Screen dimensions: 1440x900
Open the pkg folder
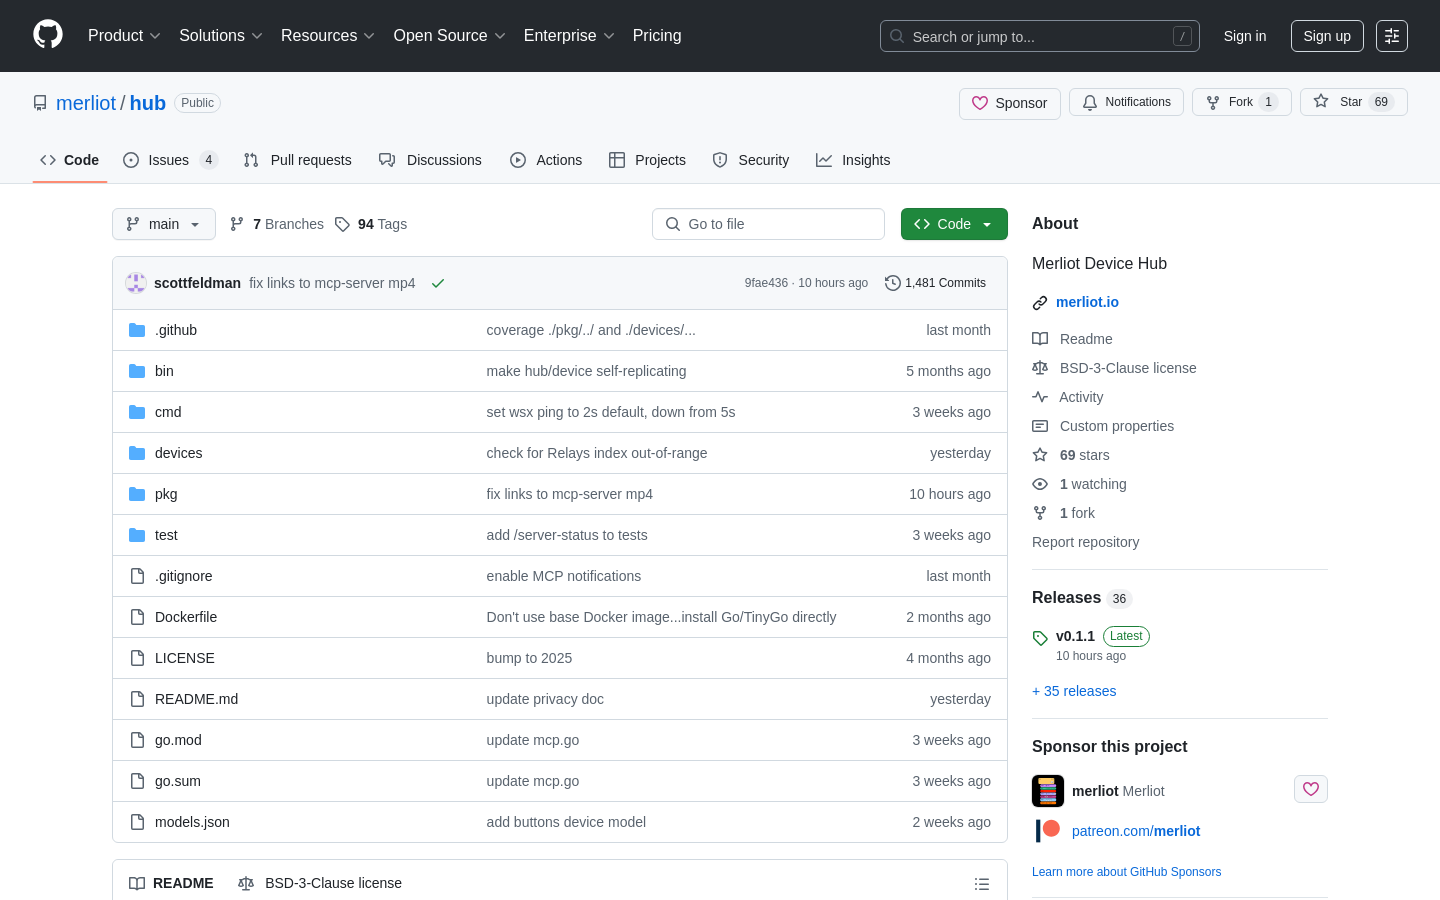pyautogui.click(x=166, y=494)
